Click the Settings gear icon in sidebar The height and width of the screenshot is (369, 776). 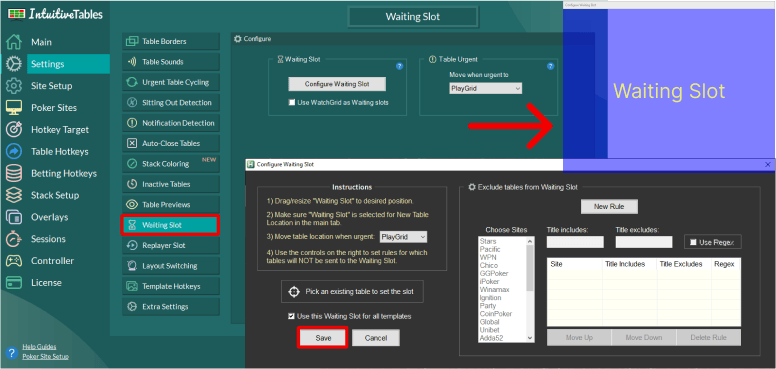click(x=13, y=64)
